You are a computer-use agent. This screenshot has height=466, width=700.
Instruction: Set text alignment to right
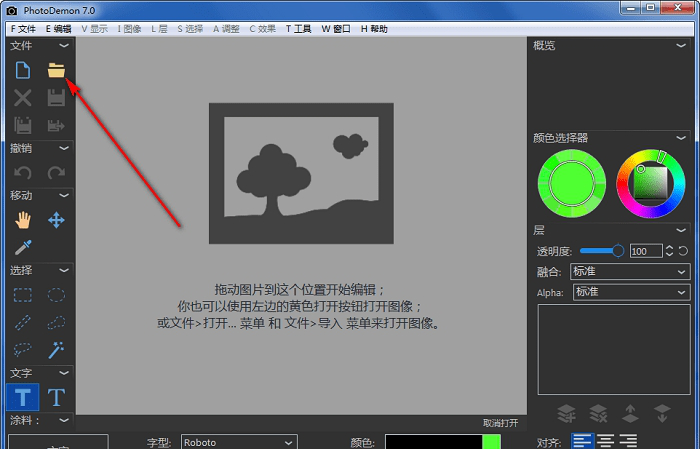tap(628, 441)
